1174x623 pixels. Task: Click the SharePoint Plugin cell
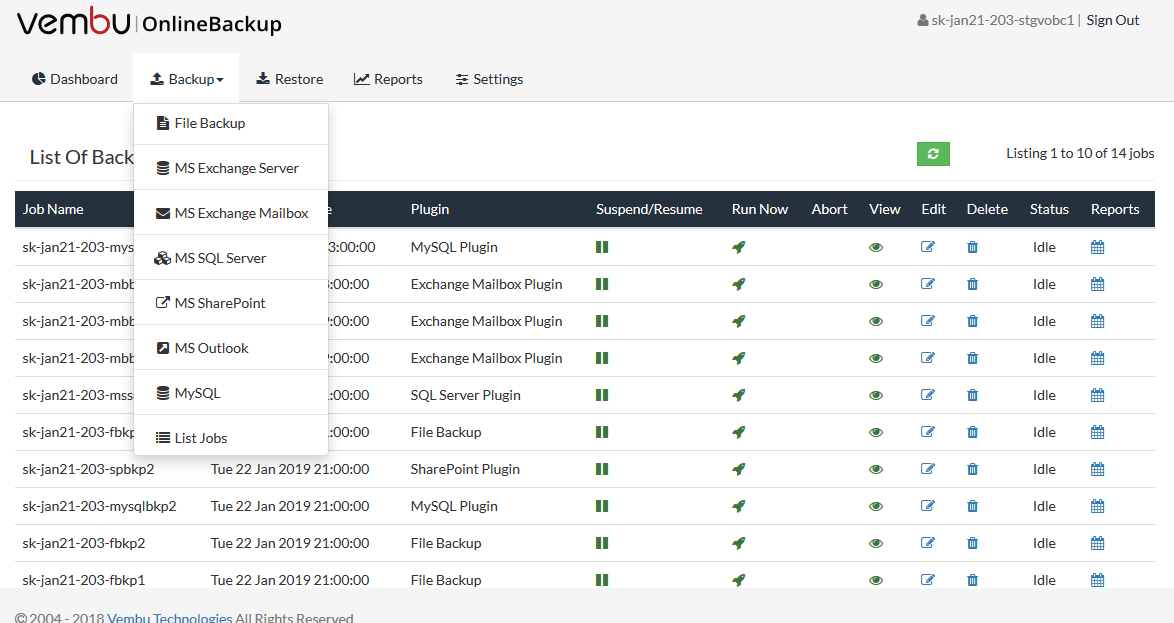point(465,469)
